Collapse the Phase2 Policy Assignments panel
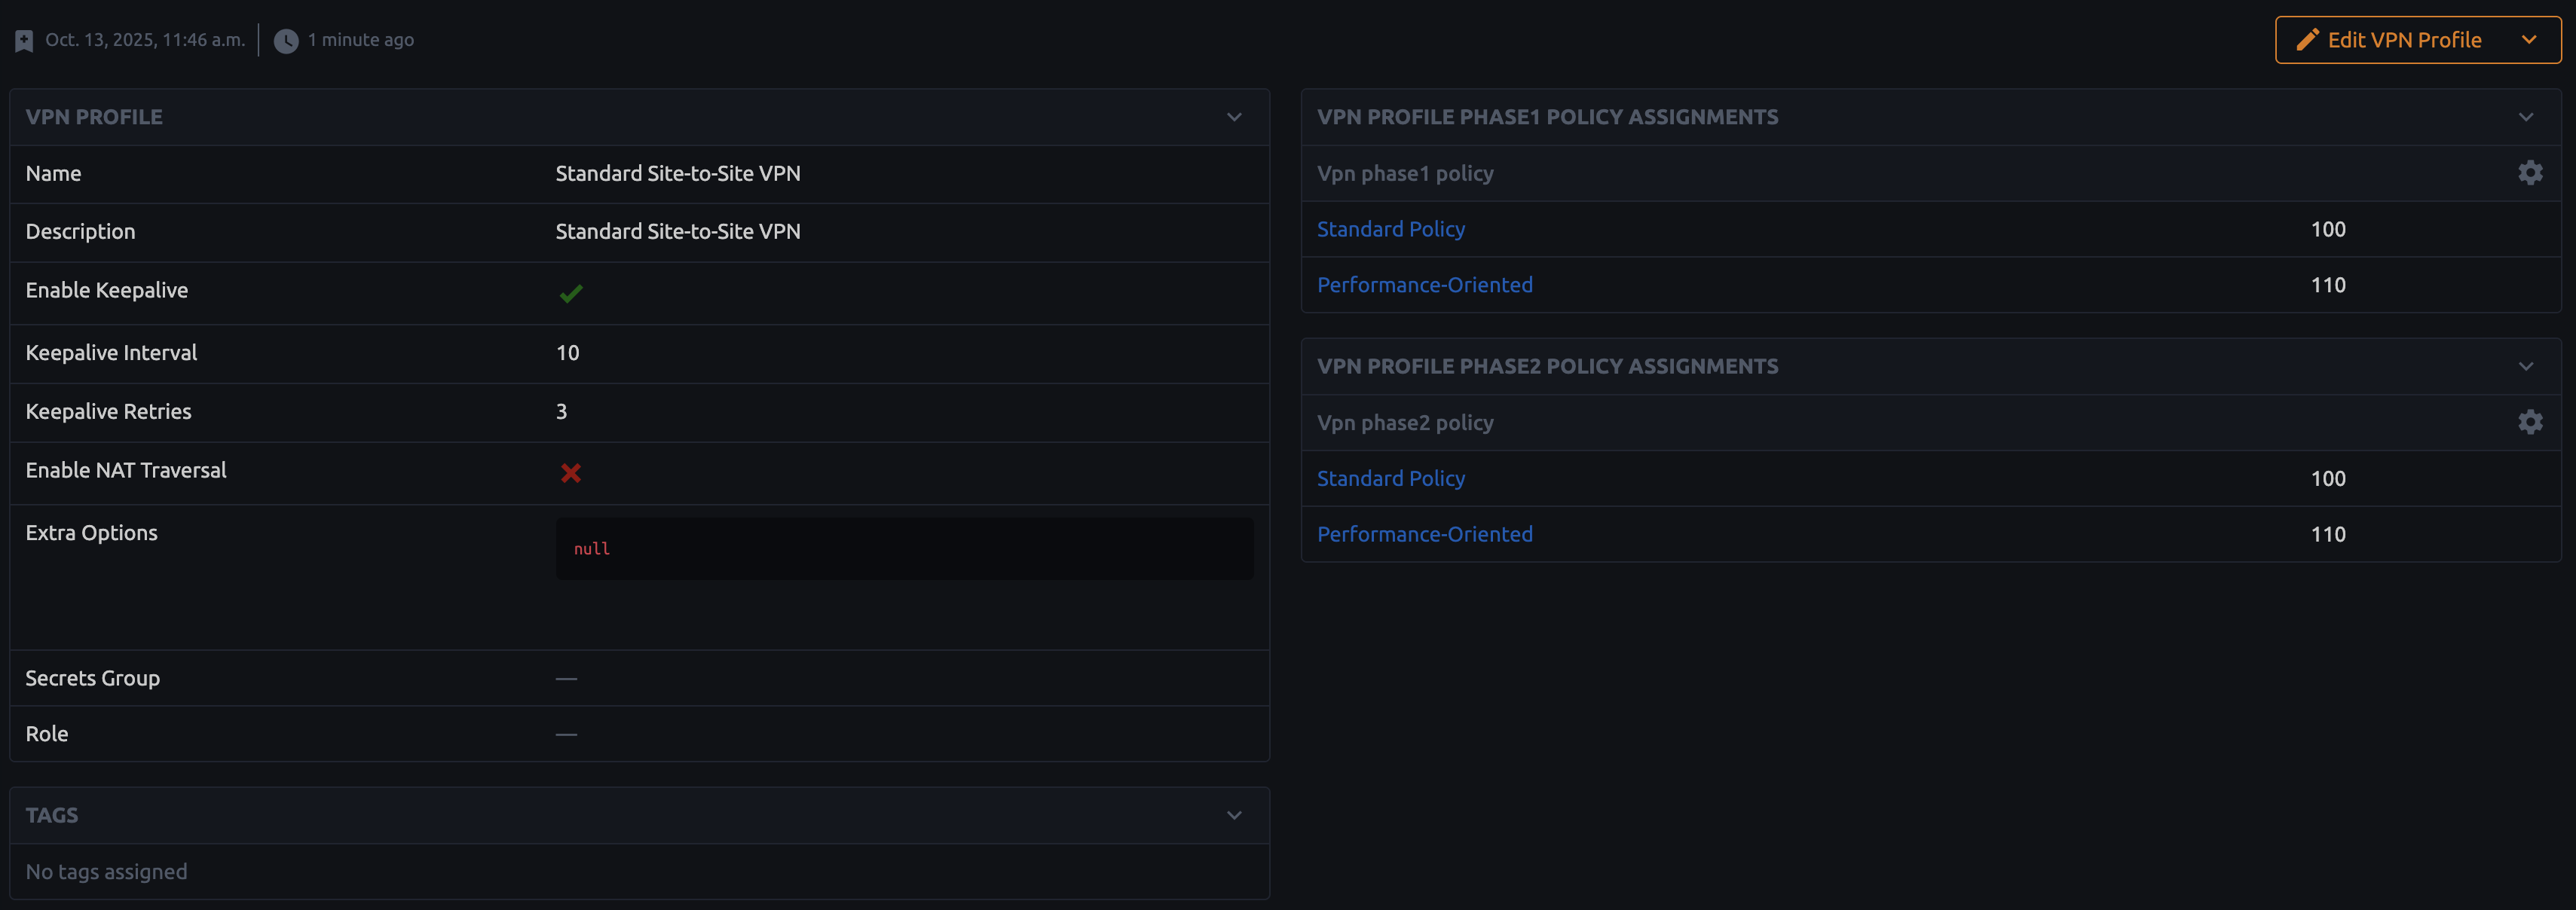 (x=2528, y=365)
